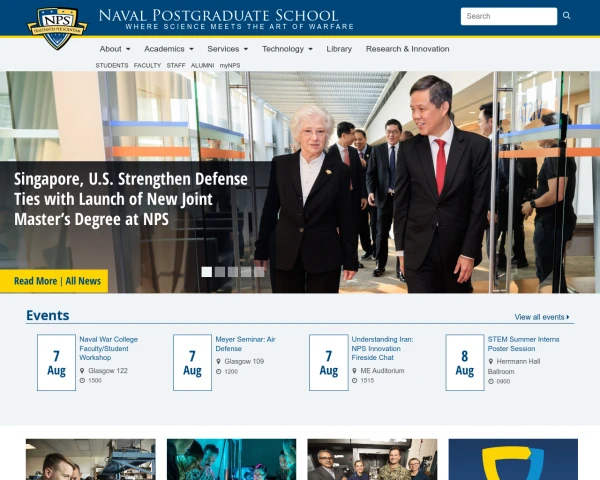Select the fourth carousel slide indicator
This screenshot has width=600, height=480.
tap(246, 272)
